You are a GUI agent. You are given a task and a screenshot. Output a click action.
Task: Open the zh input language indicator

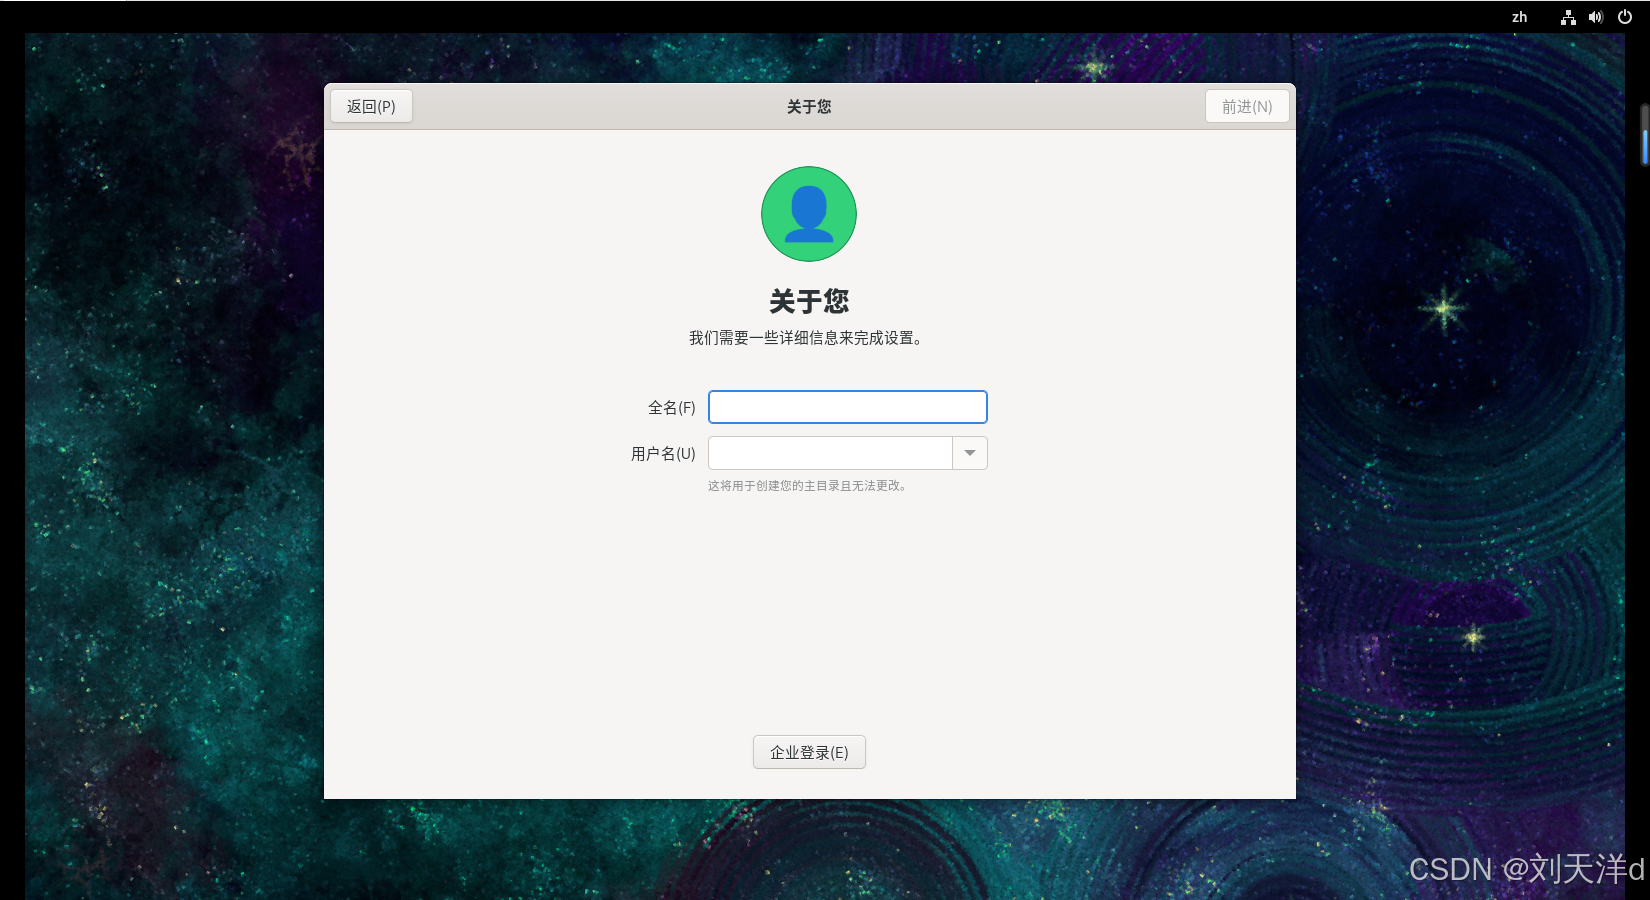pos(1519,17)
